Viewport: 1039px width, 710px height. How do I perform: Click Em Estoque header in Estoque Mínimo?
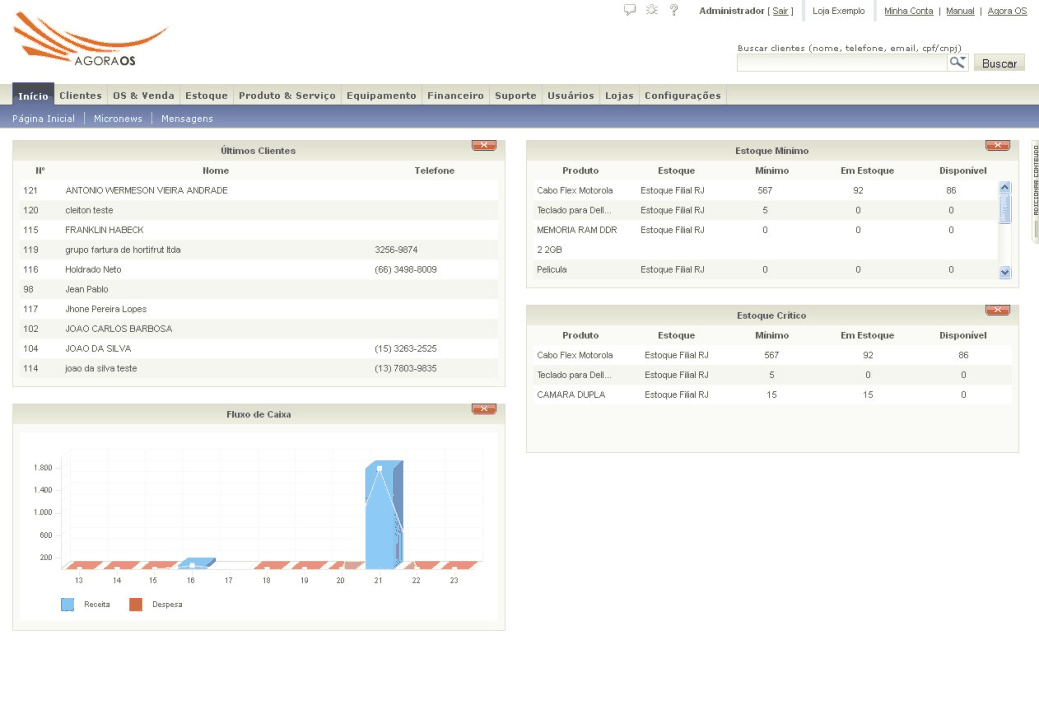tap(867, 170)
